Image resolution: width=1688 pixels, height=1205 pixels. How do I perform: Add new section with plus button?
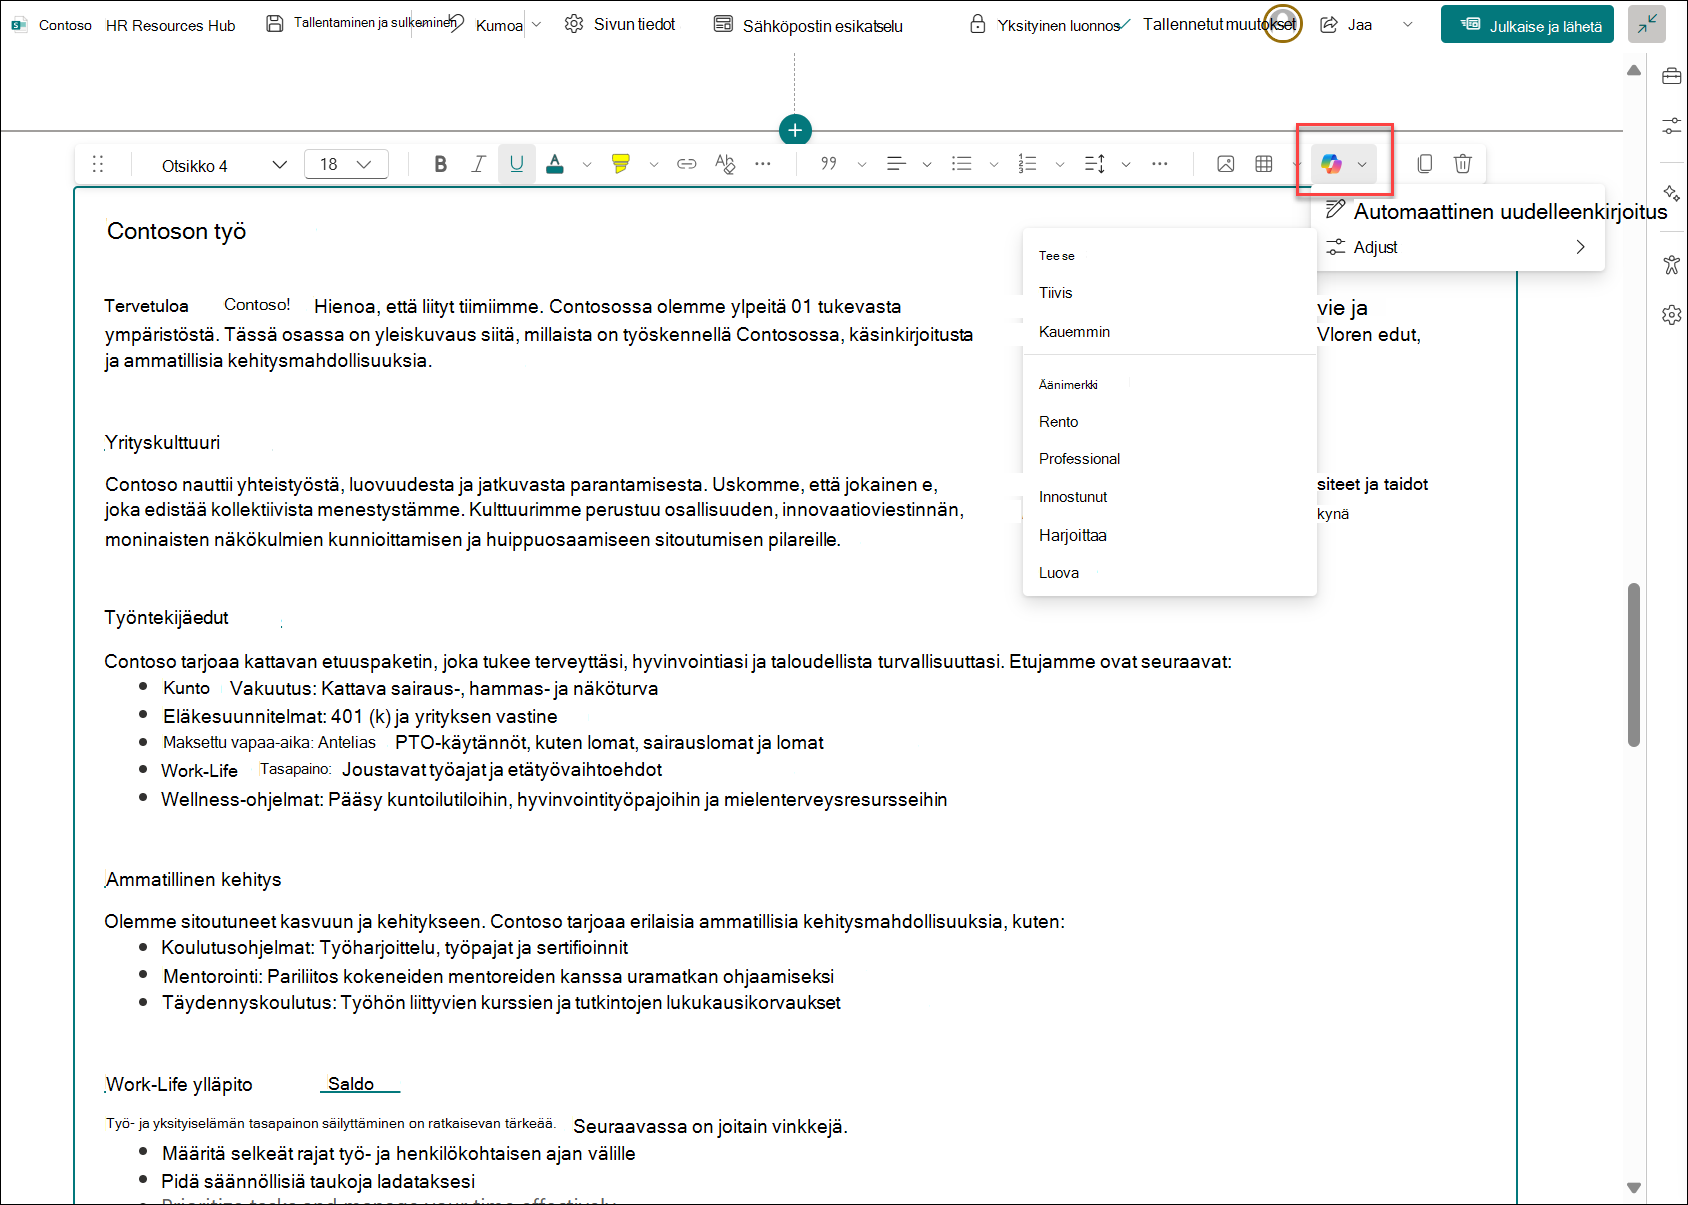(x=795, y=130)
